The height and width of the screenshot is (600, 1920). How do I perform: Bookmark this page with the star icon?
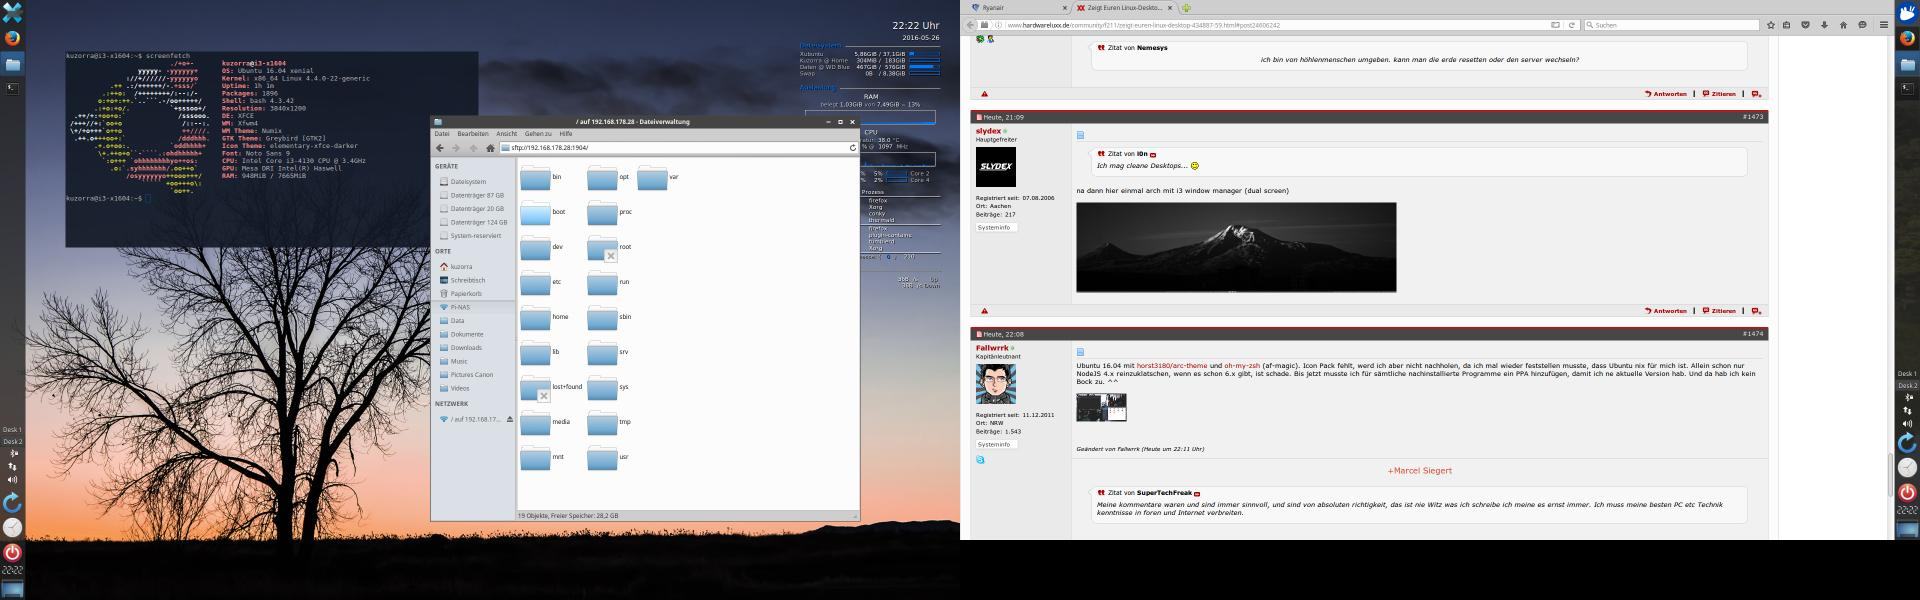pyautogui.click(x=1770, y=25)
